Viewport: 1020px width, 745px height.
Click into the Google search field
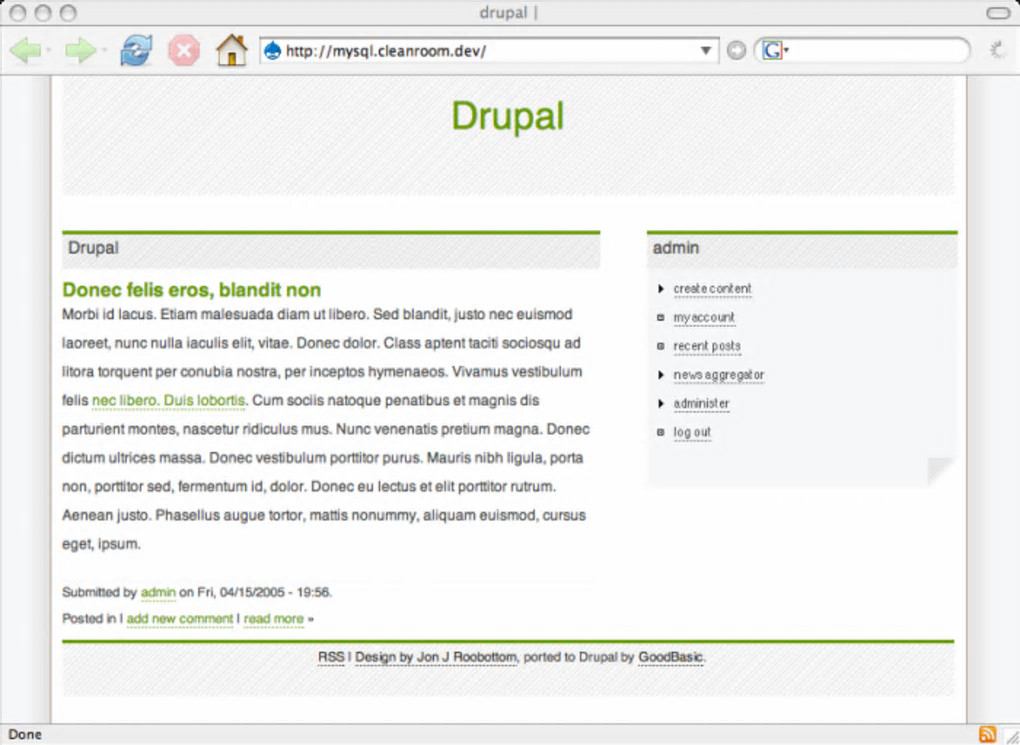click(878, 51)
